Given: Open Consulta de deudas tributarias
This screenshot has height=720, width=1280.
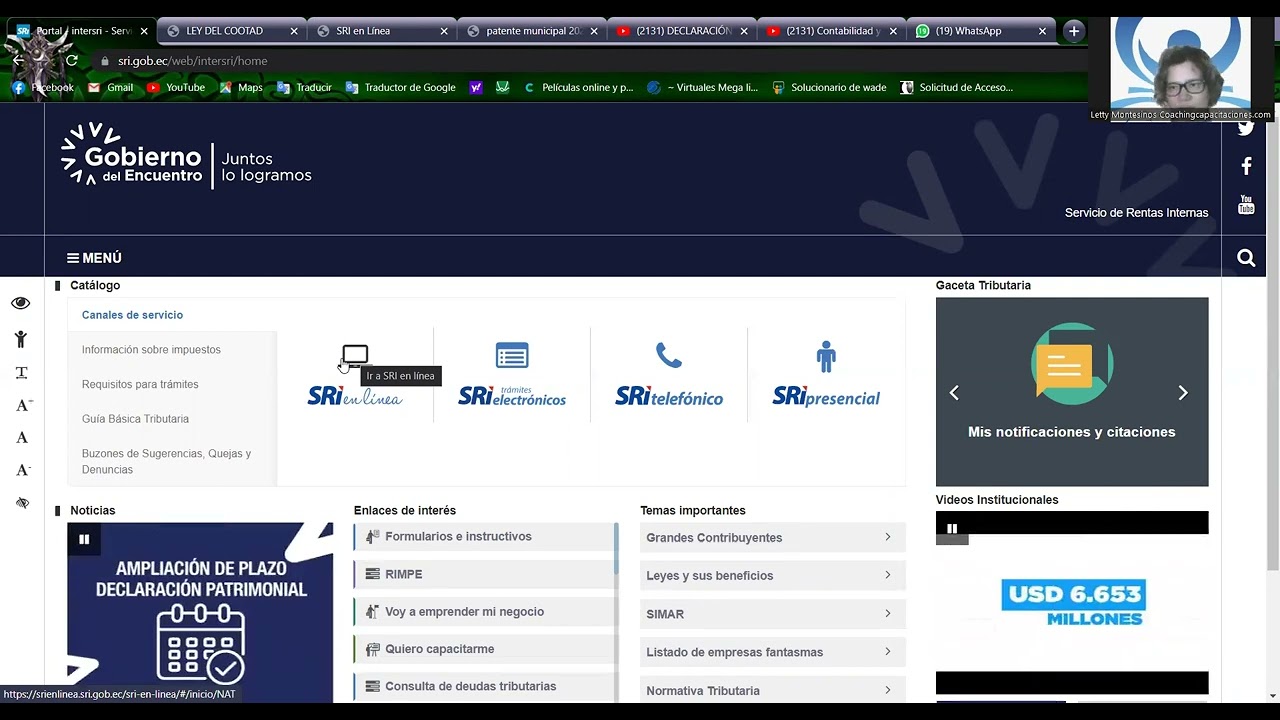Looking at the screenshot, I should 486,687.
